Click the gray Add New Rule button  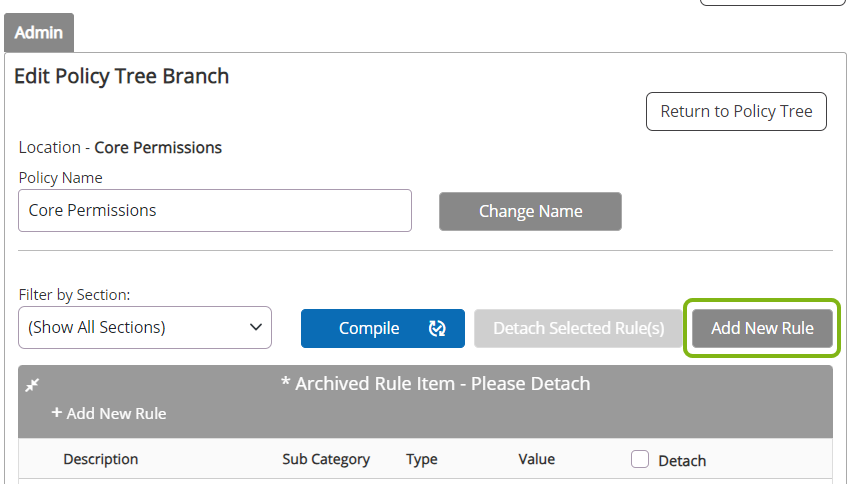point(762,328)
